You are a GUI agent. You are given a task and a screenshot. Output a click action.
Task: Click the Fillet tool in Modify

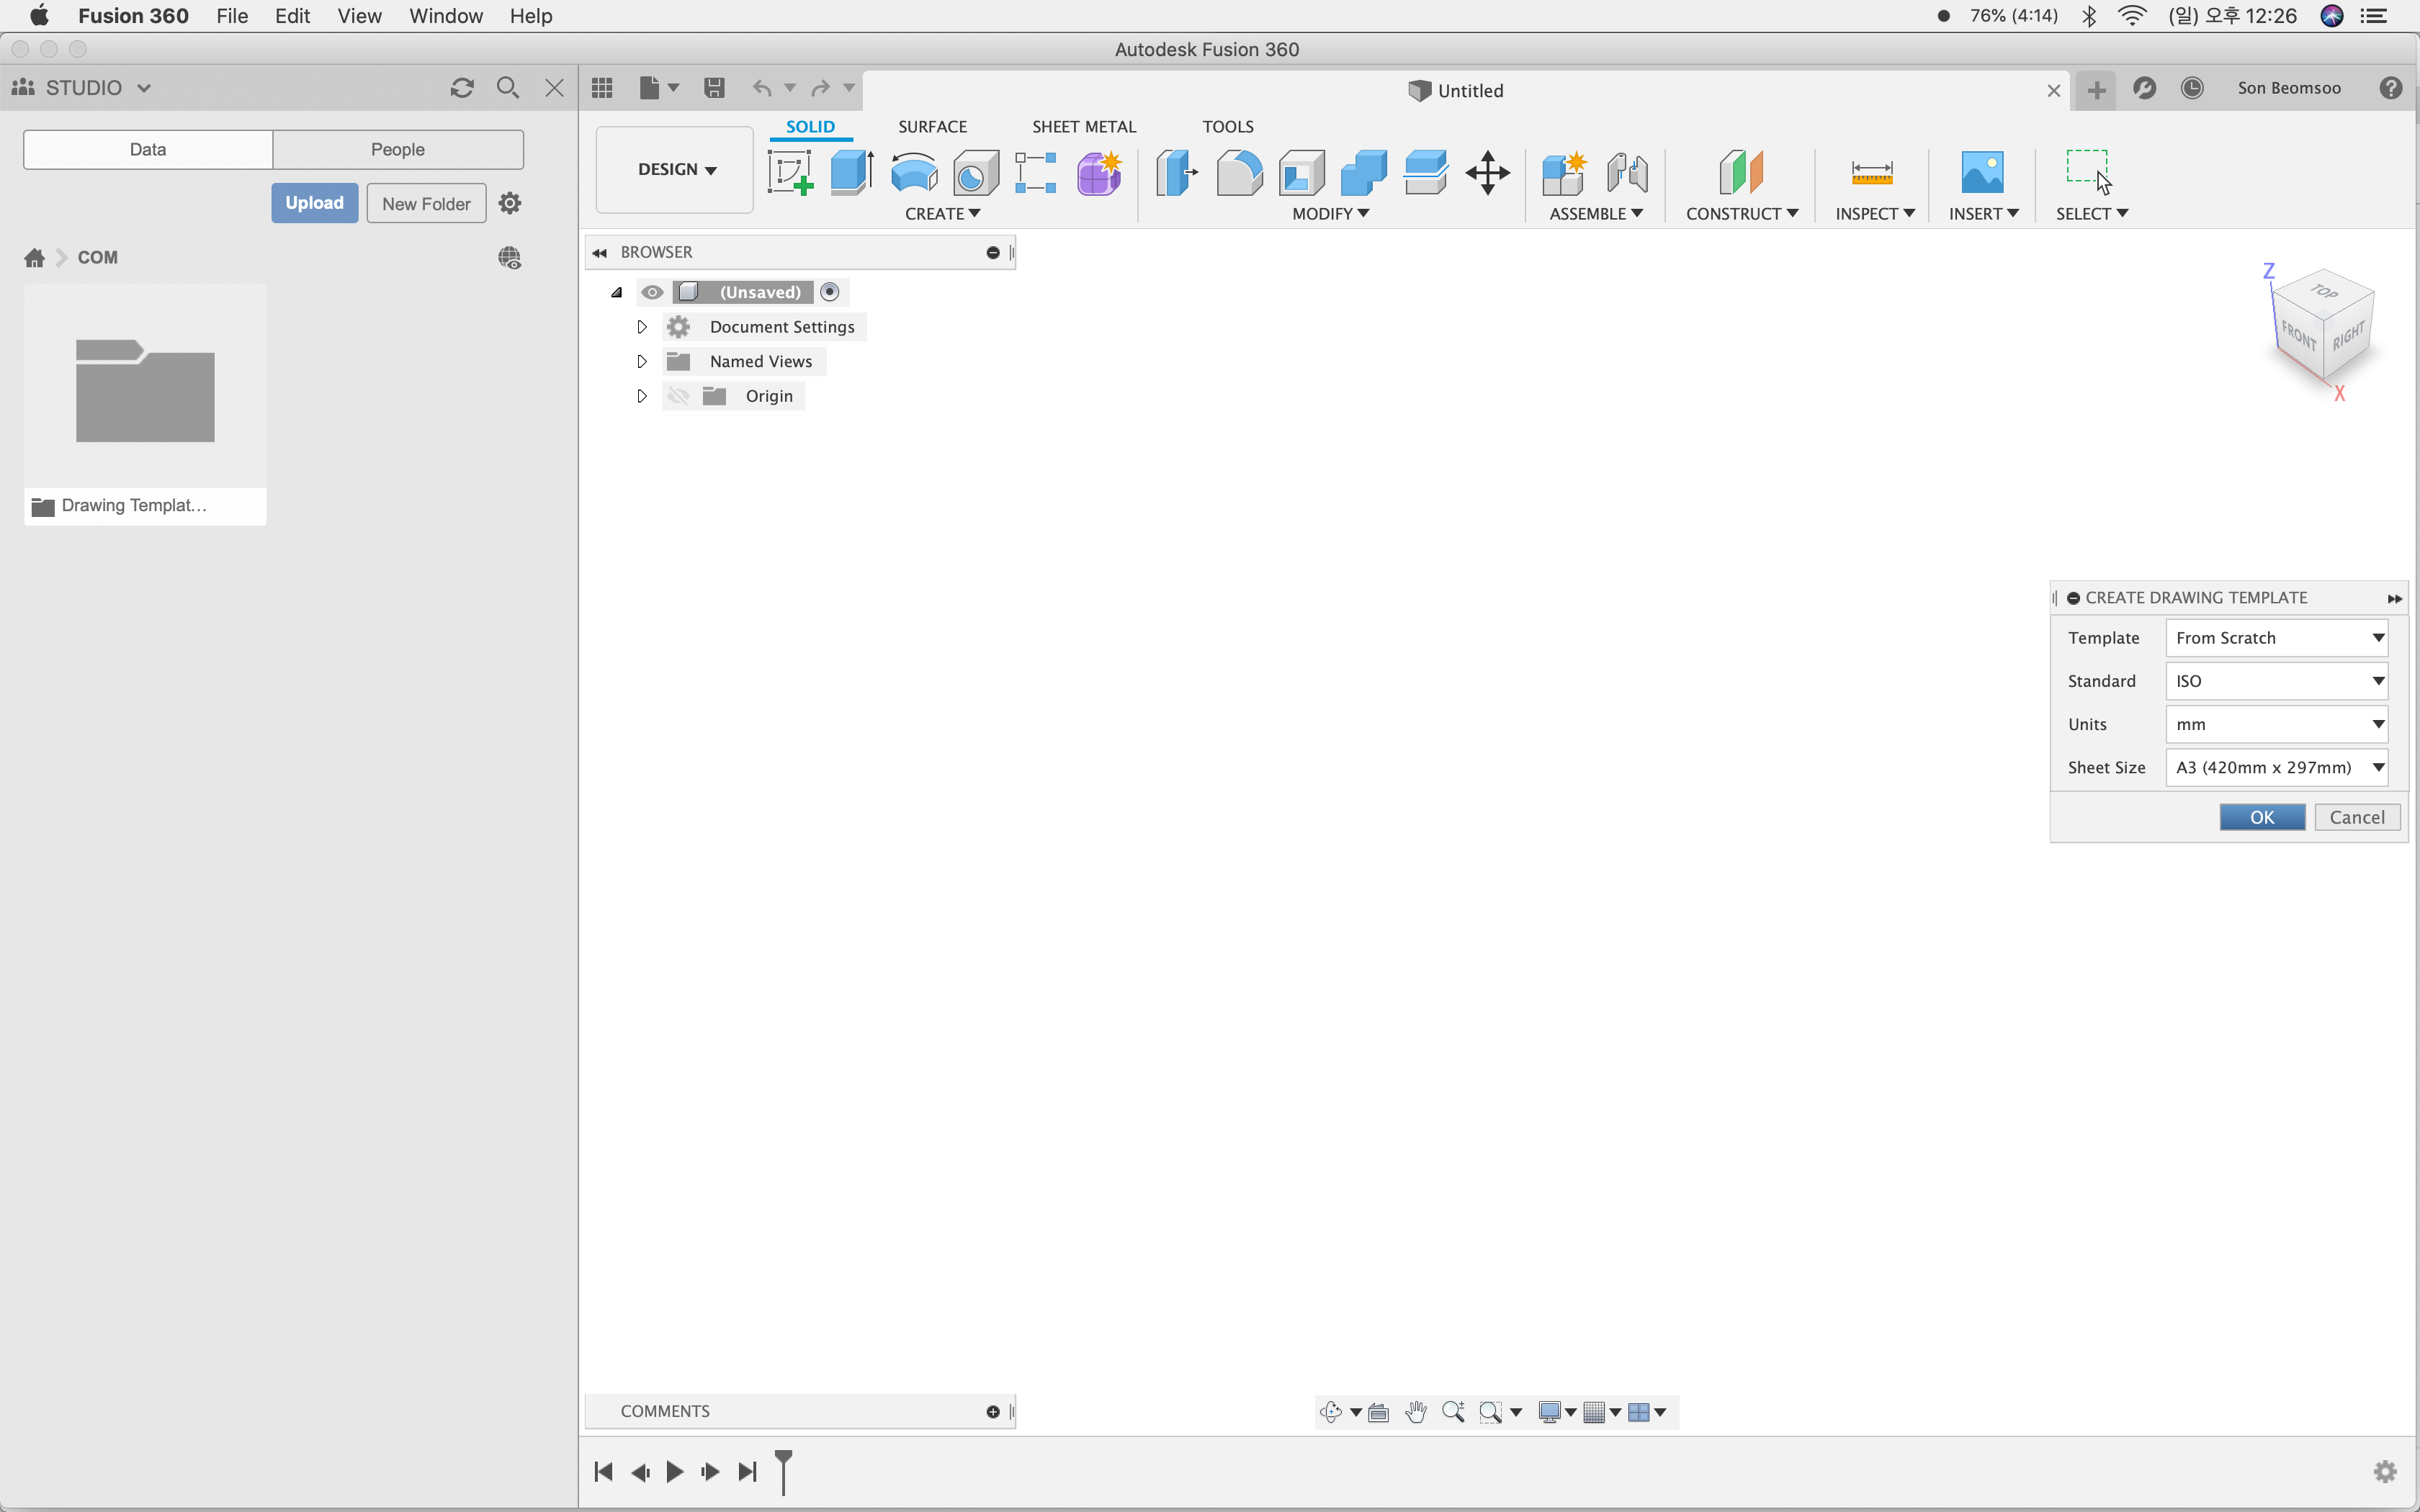point(1239,172)
